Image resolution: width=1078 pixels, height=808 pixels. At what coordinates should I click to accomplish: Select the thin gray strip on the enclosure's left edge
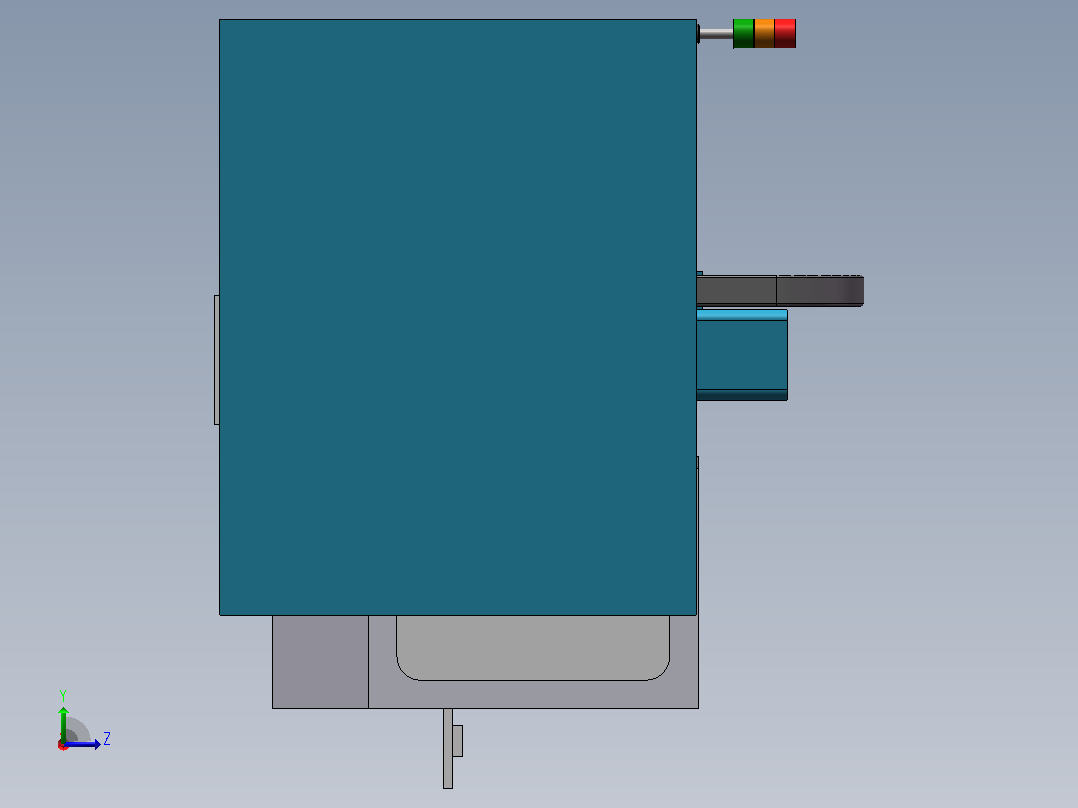tap(217, 360)
